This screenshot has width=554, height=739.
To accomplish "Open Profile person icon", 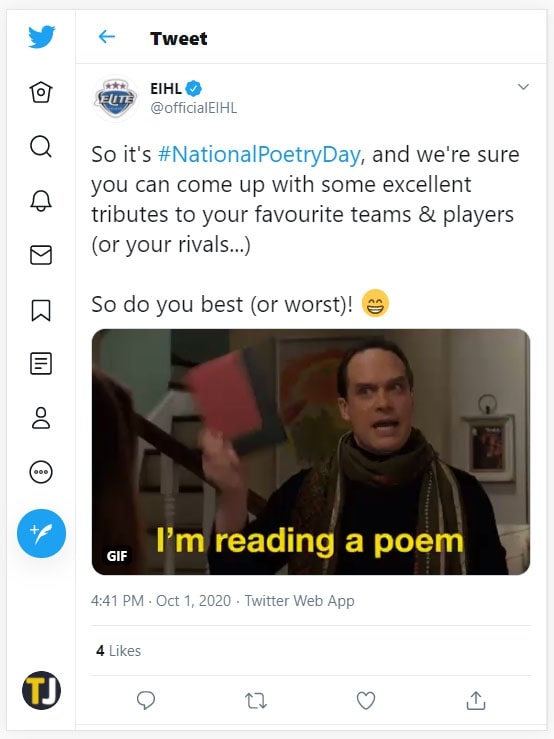I will click(41, 418).
